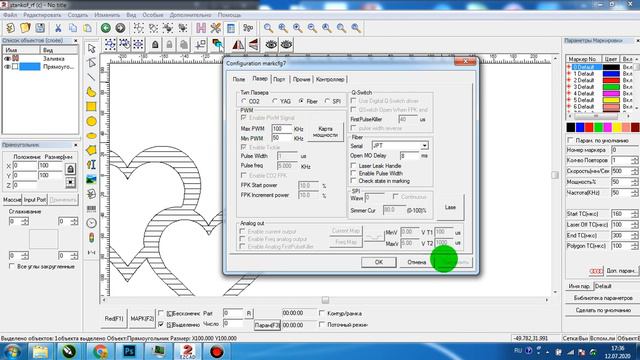Cut selection with the scissors icon
640x360 pixels.
pos(58,28)
